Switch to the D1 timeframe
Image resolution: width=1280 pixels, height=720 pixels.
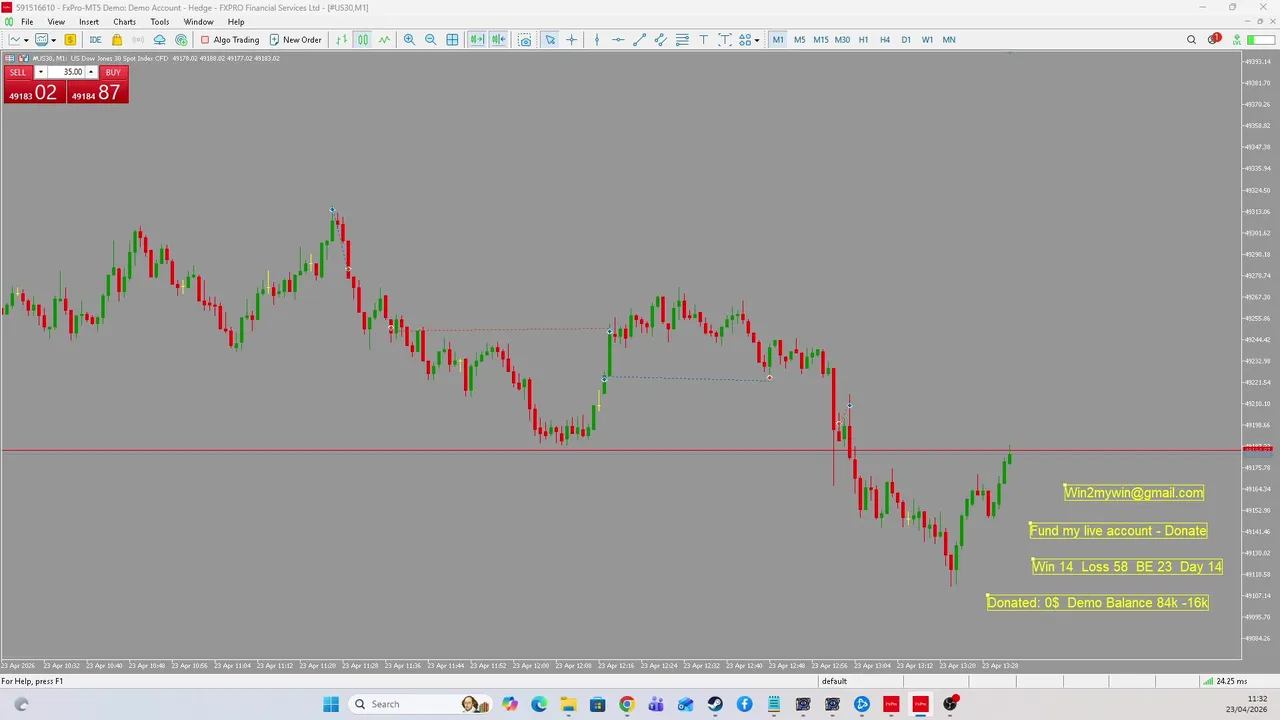(906, 40)
